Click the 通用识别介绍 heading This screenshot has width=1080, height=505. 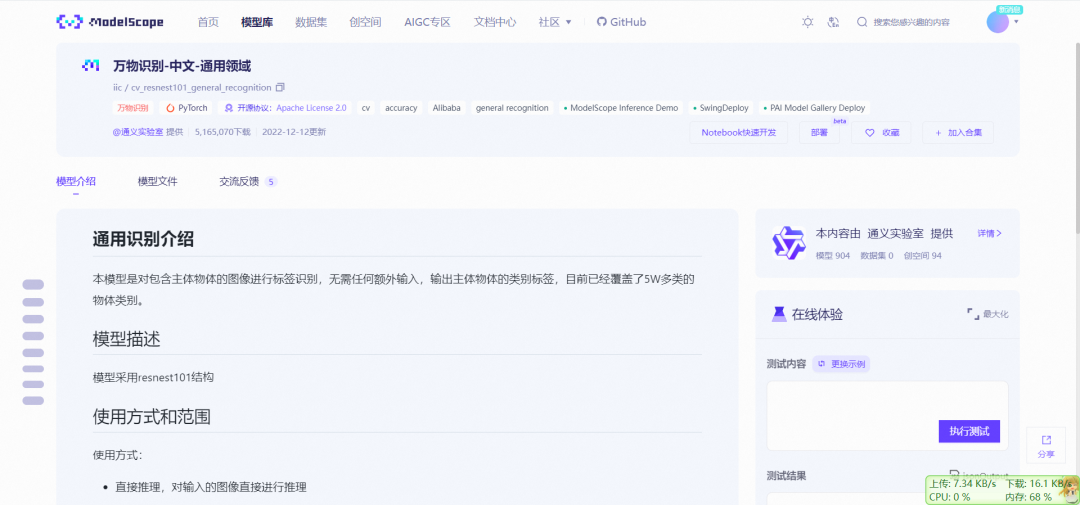143,239
